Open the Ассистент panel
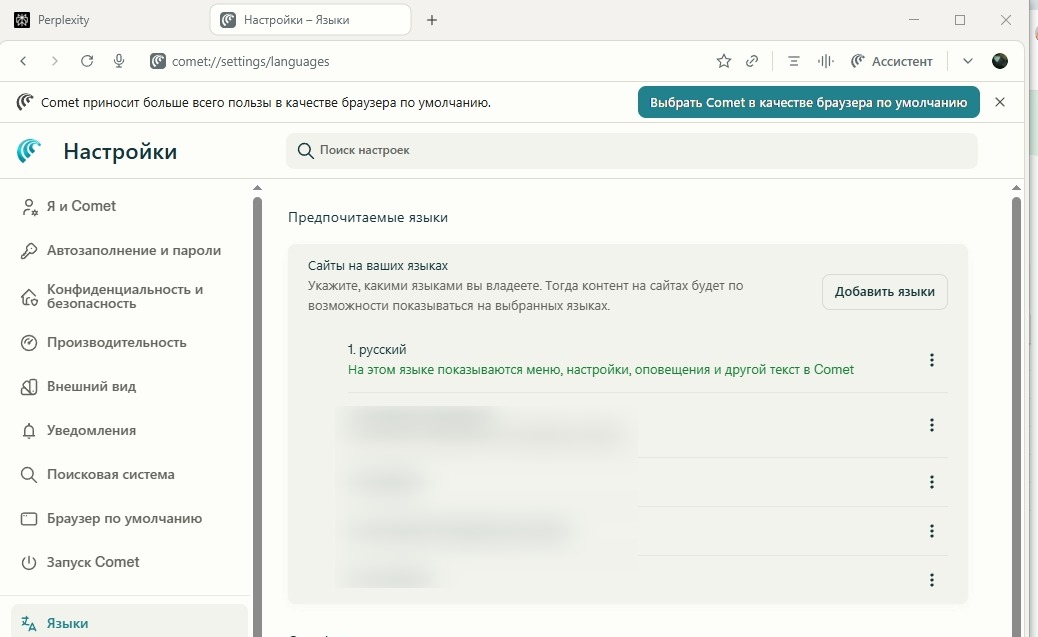 click(891, 61)
